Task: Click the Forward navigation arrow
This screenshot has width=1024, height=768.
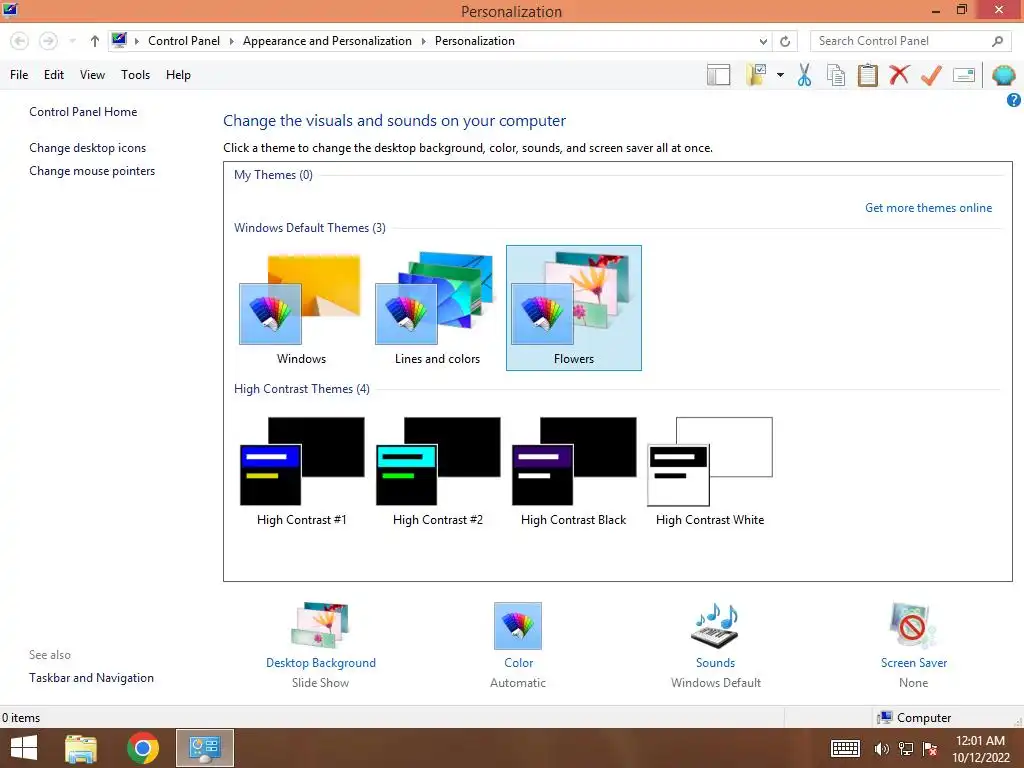Action: coord(48,41)
